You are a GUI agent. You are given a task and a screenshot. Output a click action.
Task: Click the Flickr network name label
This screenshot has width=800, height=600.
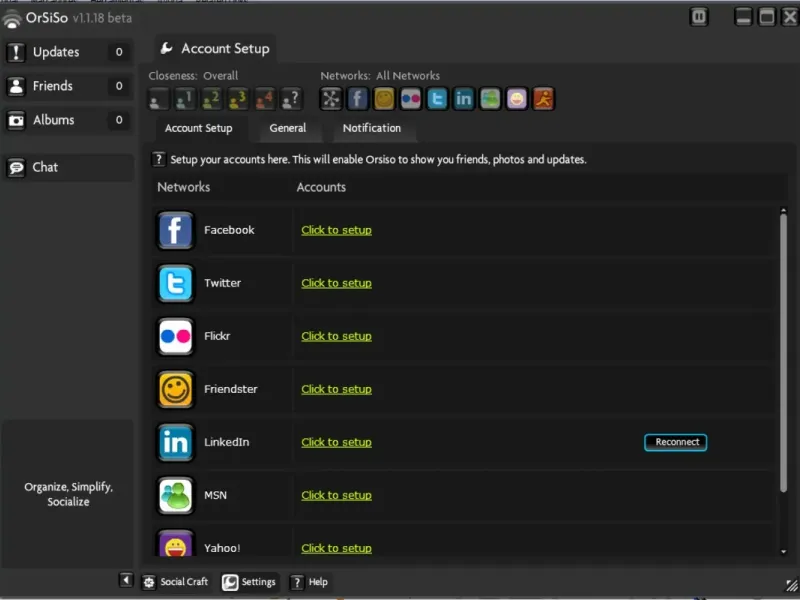click(217, 336)
